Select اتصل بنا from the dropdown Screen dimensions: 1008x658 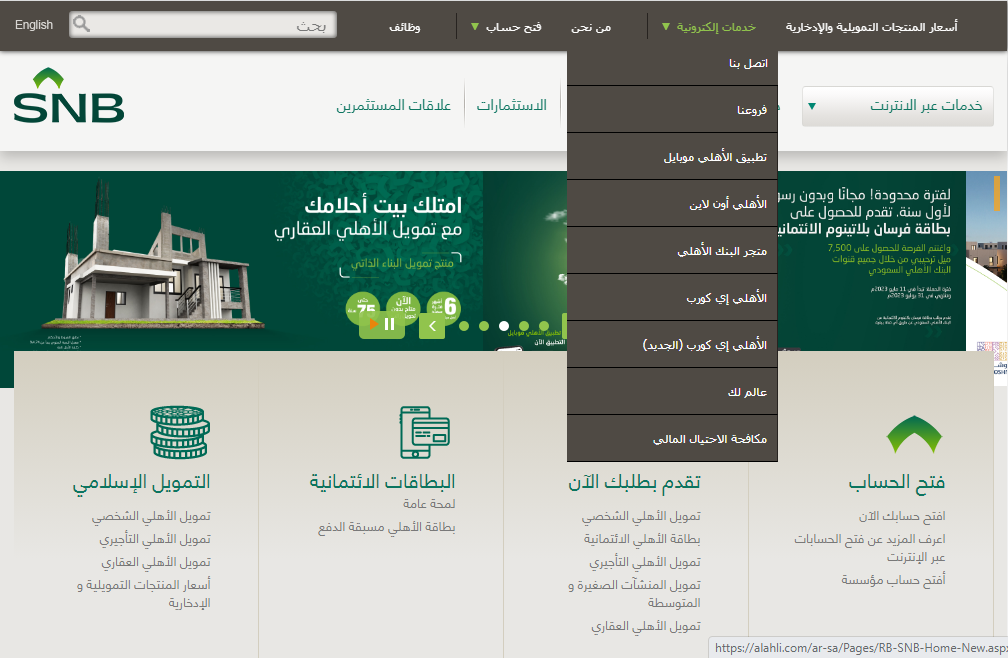pyautogui.click(x=672, y=63)
